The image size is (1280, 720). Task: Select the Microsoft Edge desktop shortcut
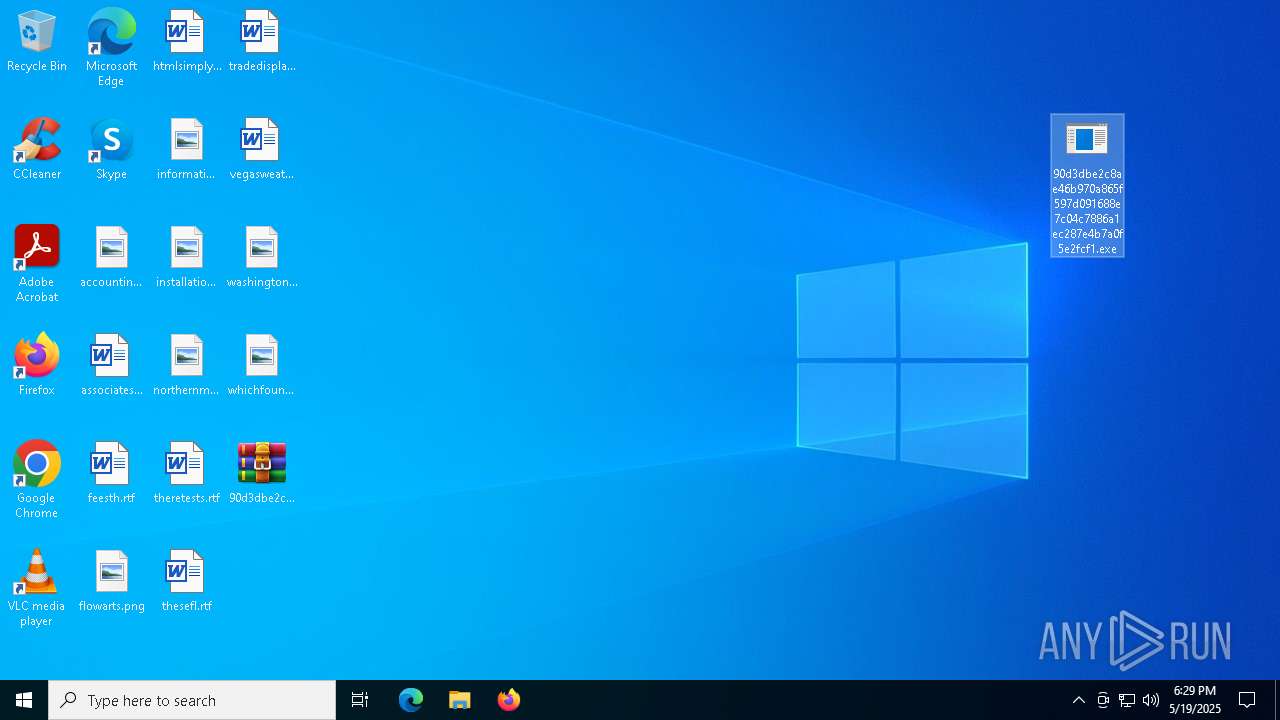pos(111,48)
